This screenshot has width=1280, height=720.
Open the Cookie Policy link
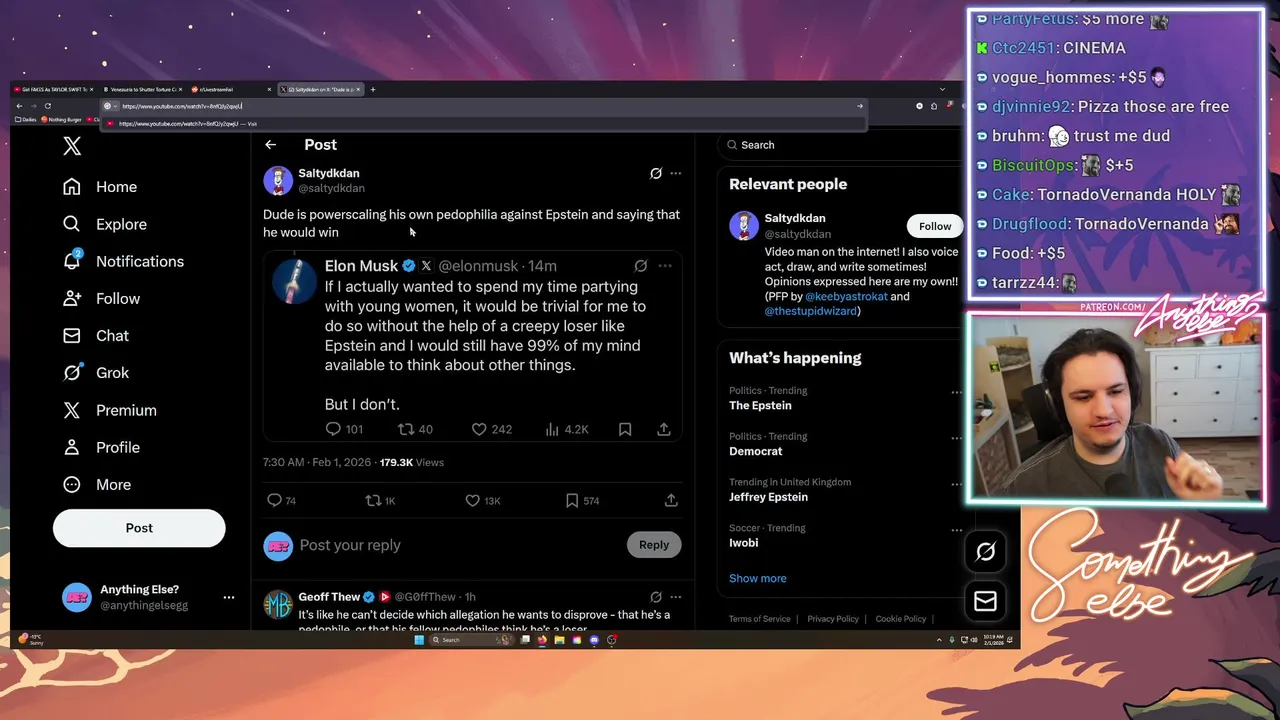click(x=901, y=619)
